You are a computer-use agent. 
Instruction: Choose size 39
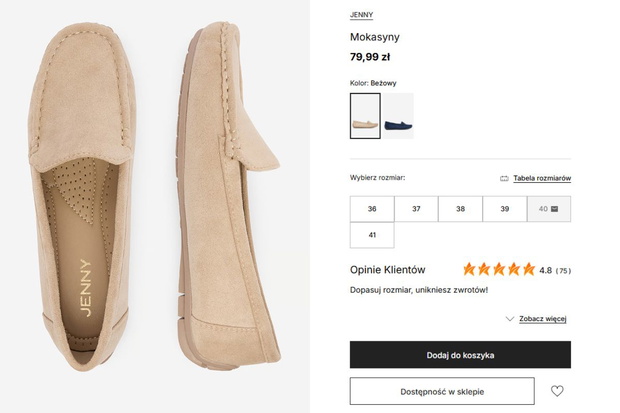point(505,209)
